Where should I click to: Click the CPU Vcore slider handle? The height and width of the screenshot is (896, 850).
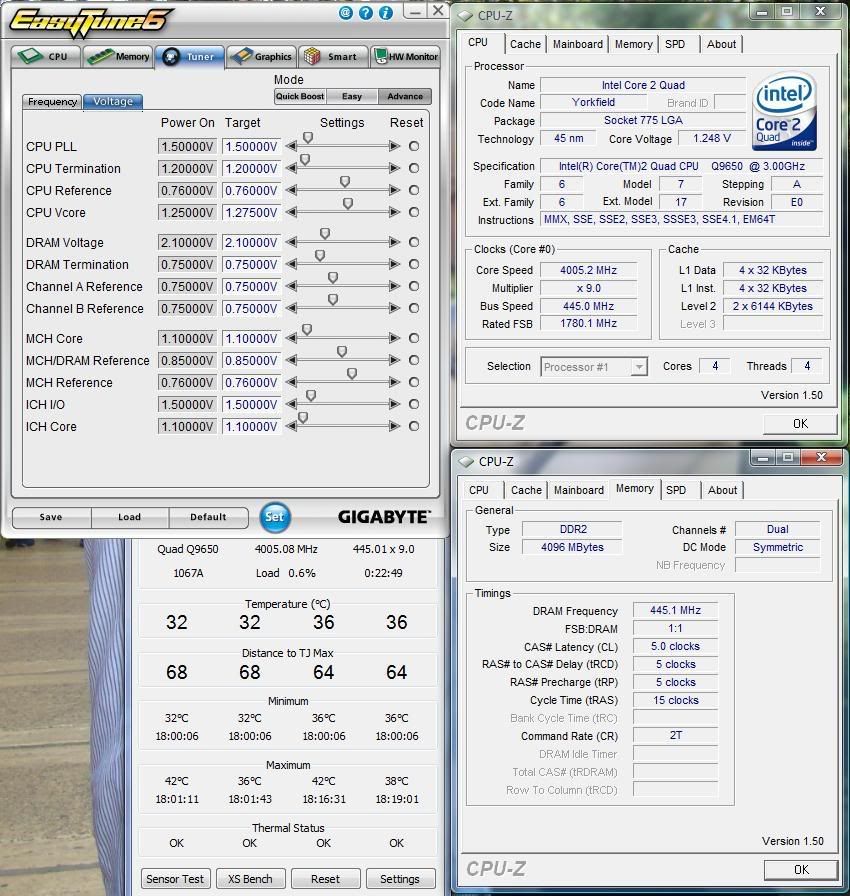tap(348, 203)
